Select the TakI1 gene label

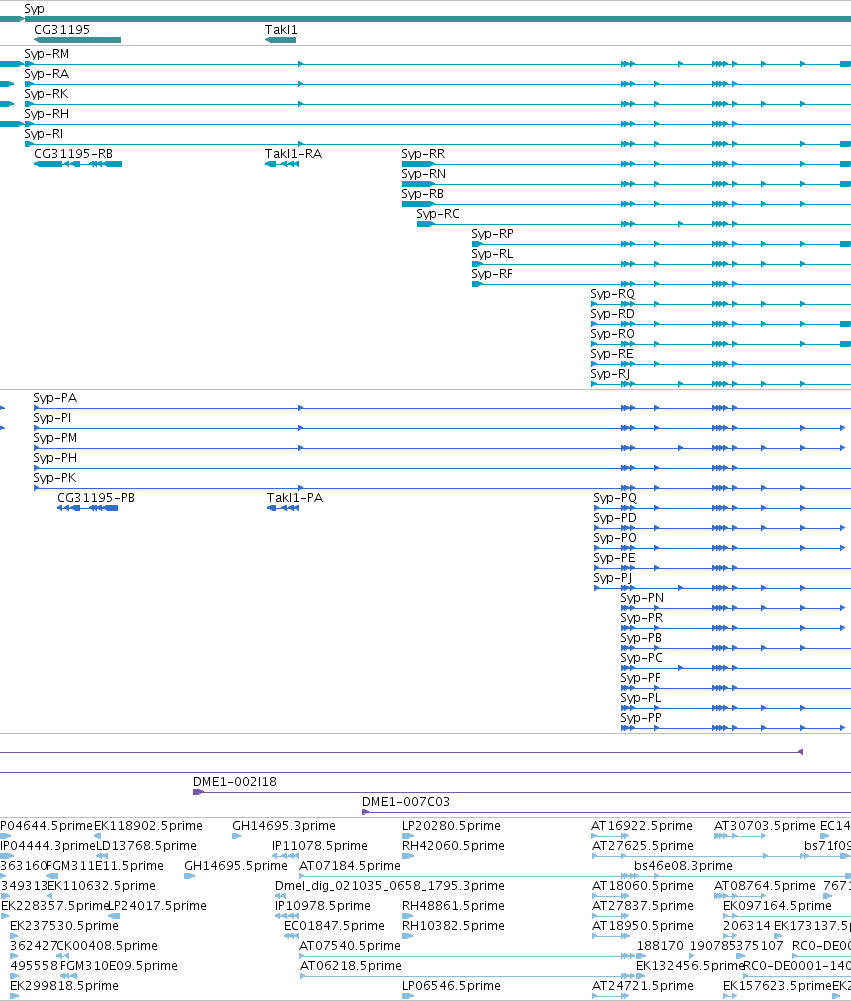281,29
